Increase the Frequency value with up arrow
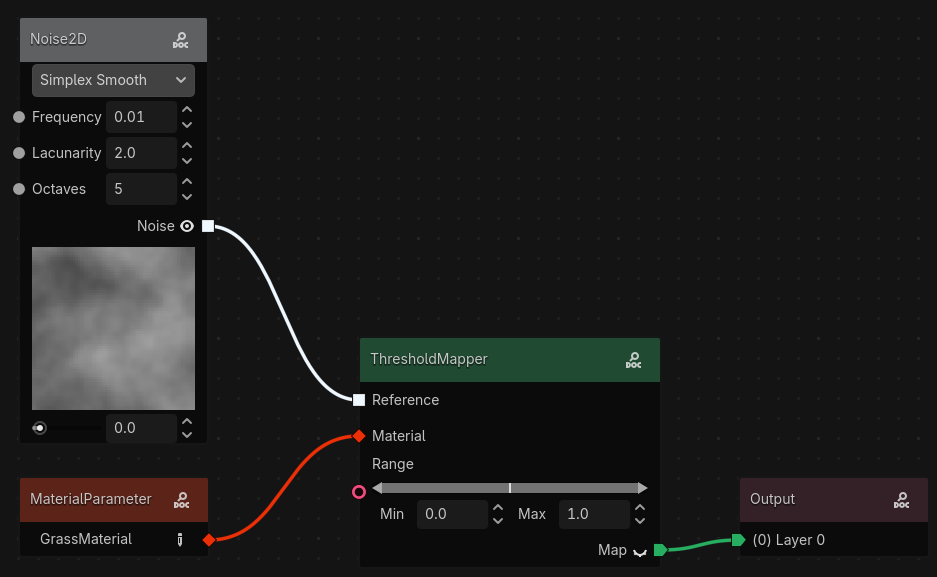 (187, 110)
